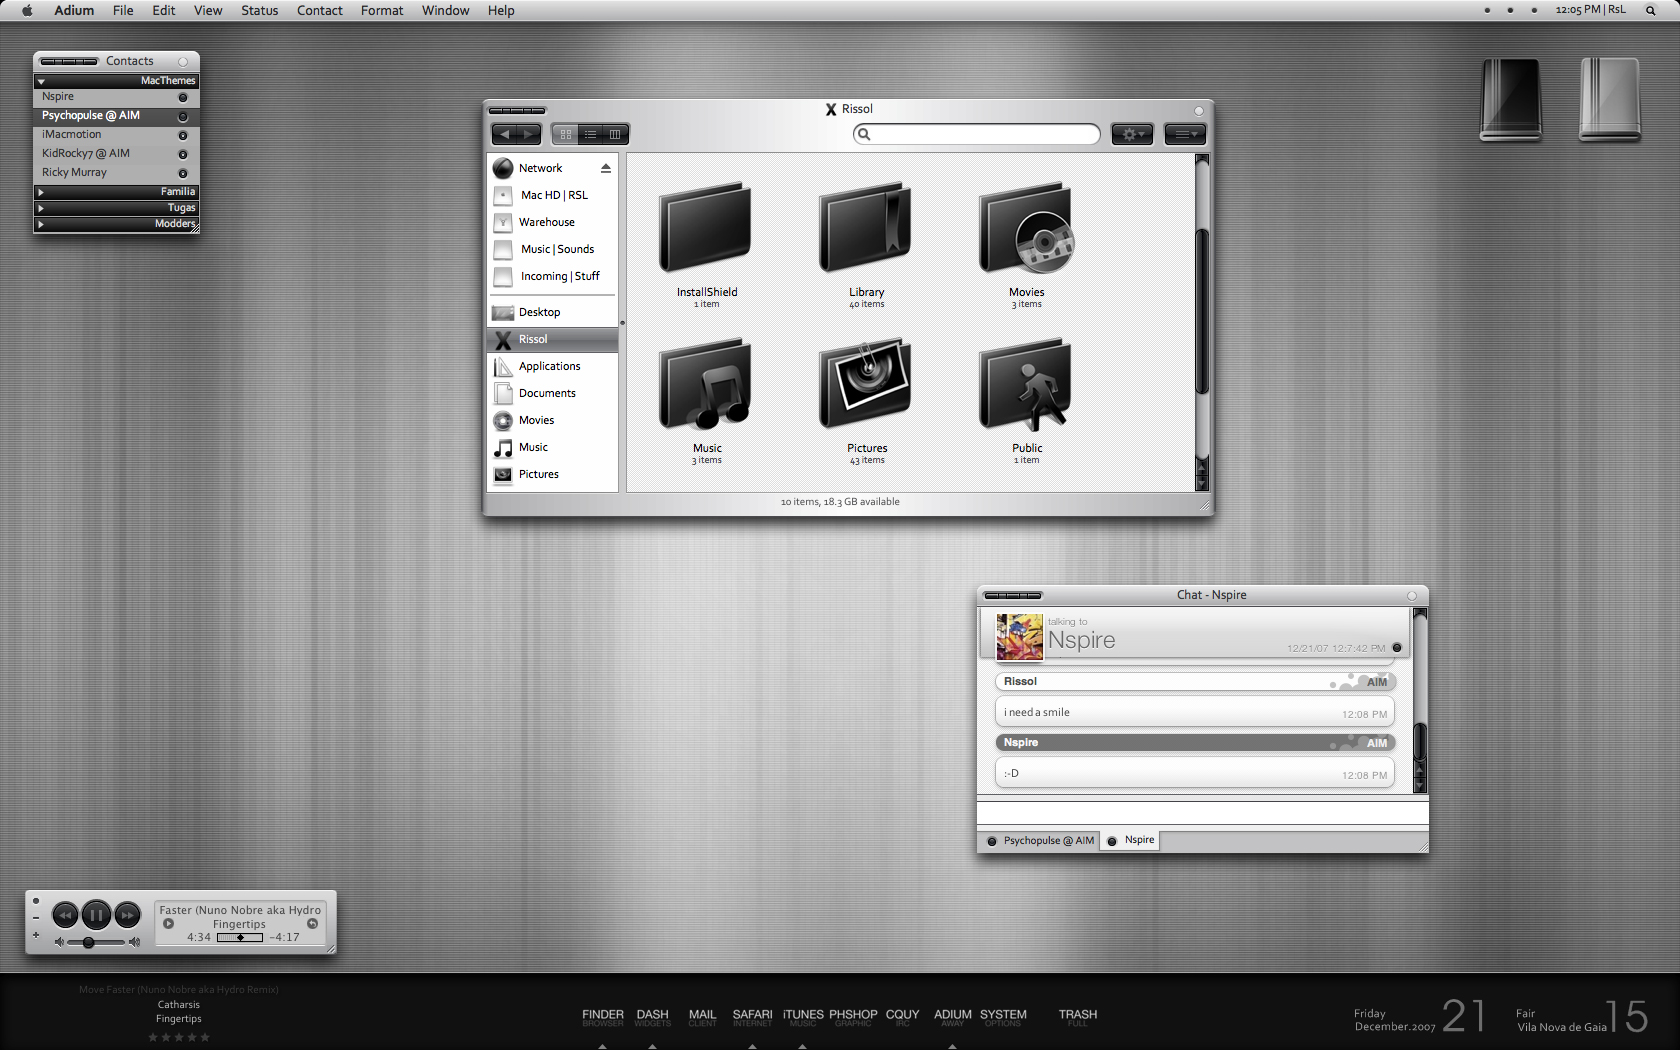1680x1050 pixels.
Task: Select Mac HD | RSL drive
Action: click(x=552, y=195)
